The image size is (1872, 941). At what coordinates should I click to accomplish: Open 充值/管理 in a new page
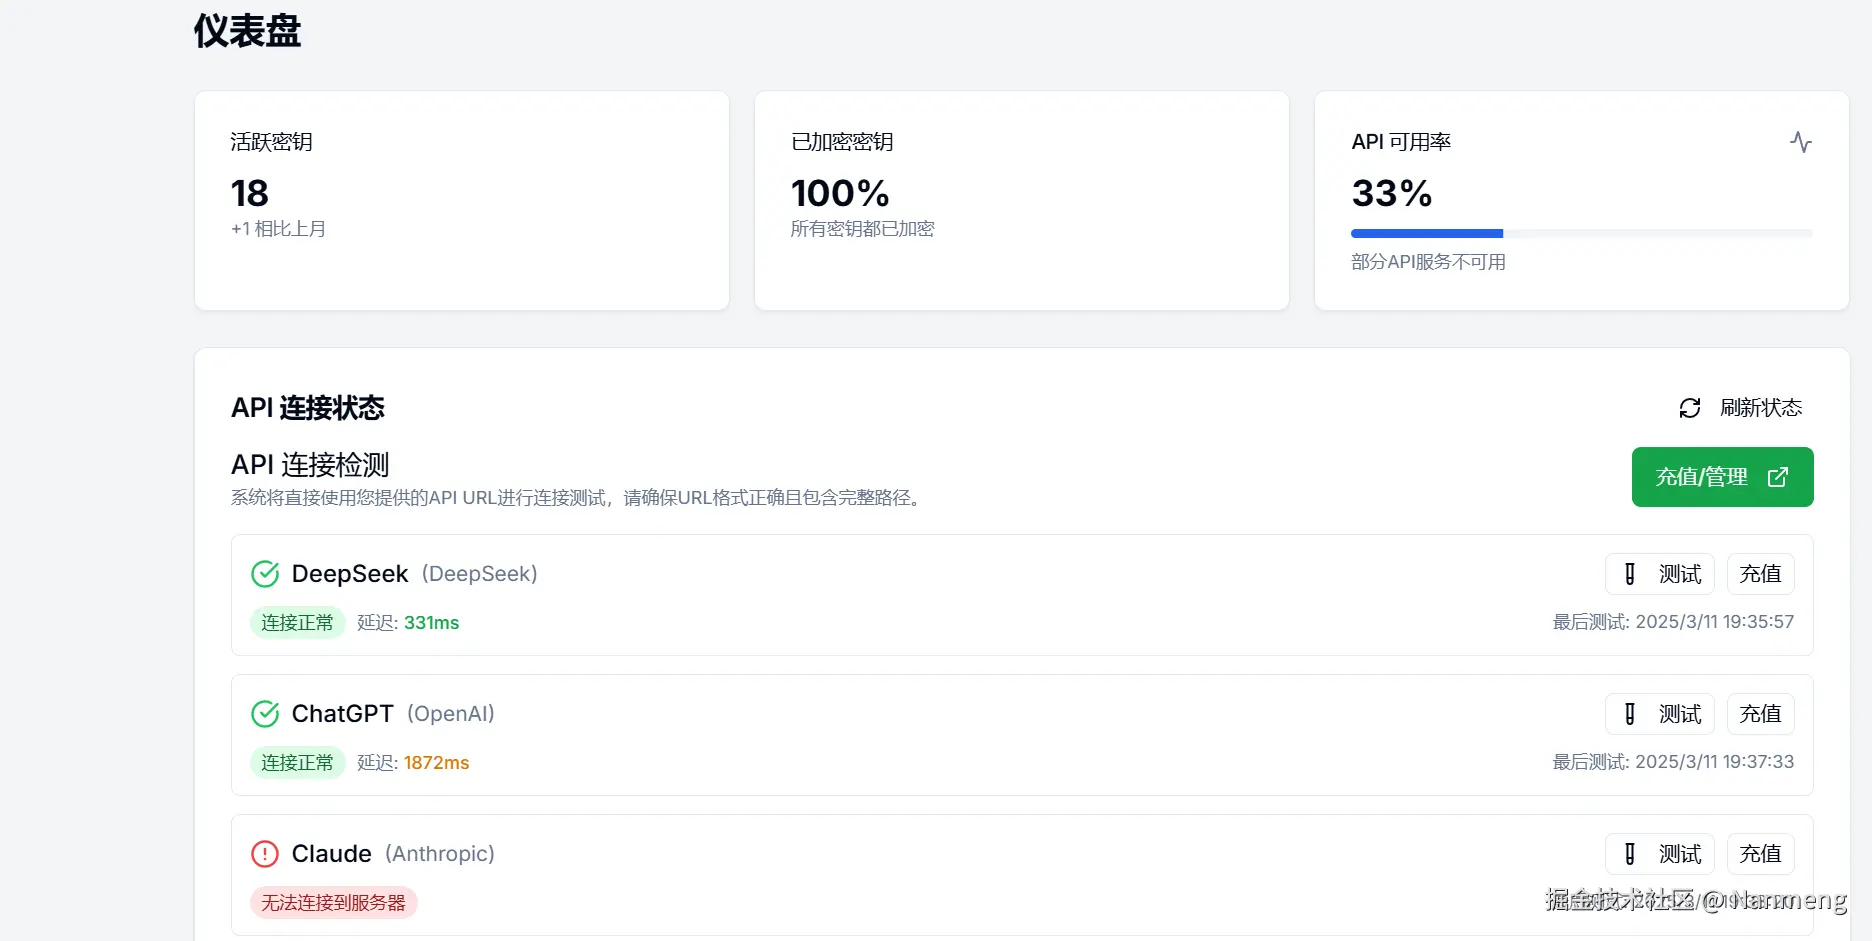(1721, 477)
